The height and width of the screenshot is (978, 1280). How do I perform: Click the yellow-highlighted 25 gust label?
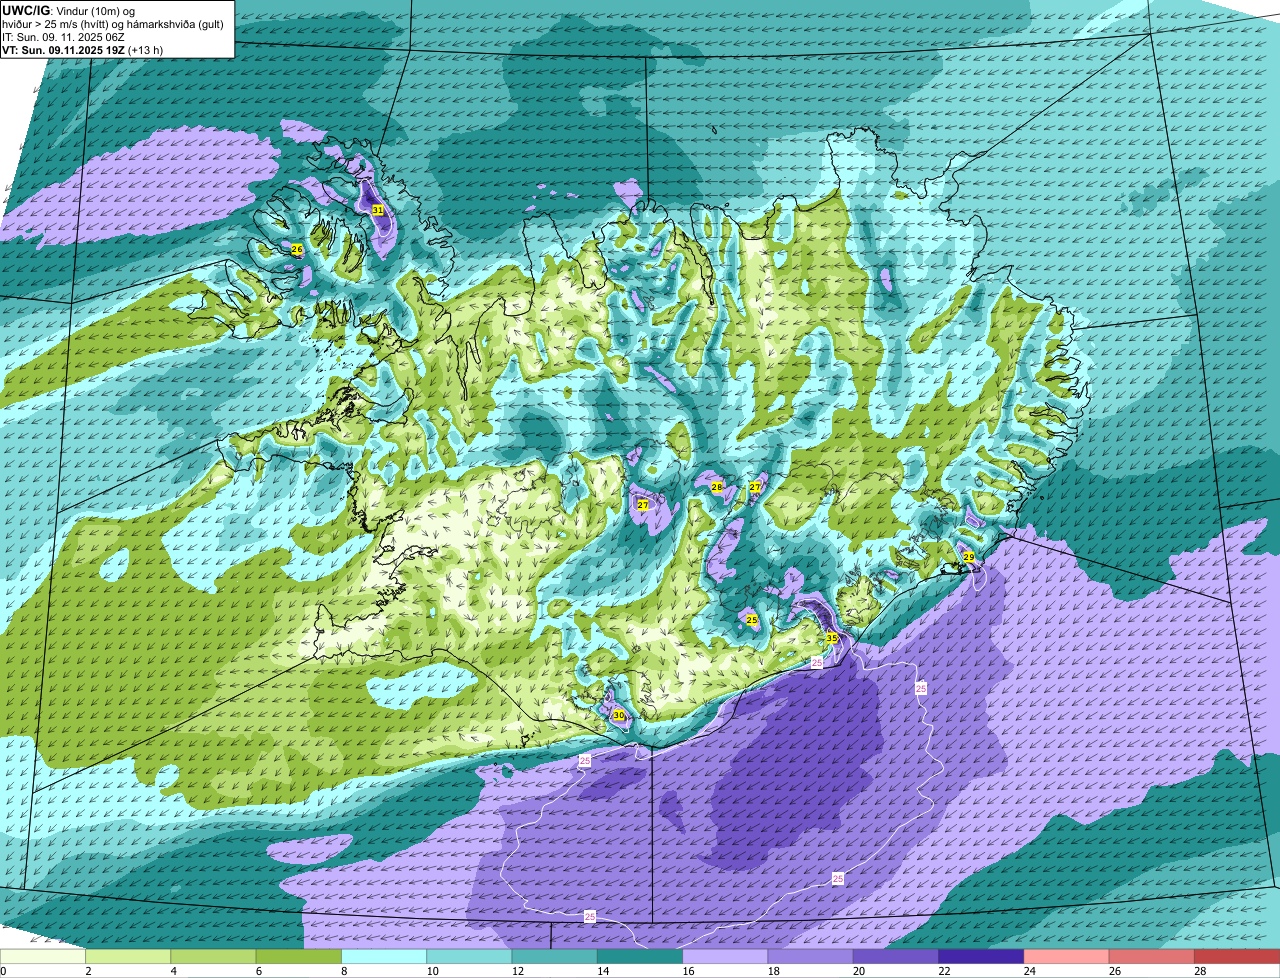point(751,620)
